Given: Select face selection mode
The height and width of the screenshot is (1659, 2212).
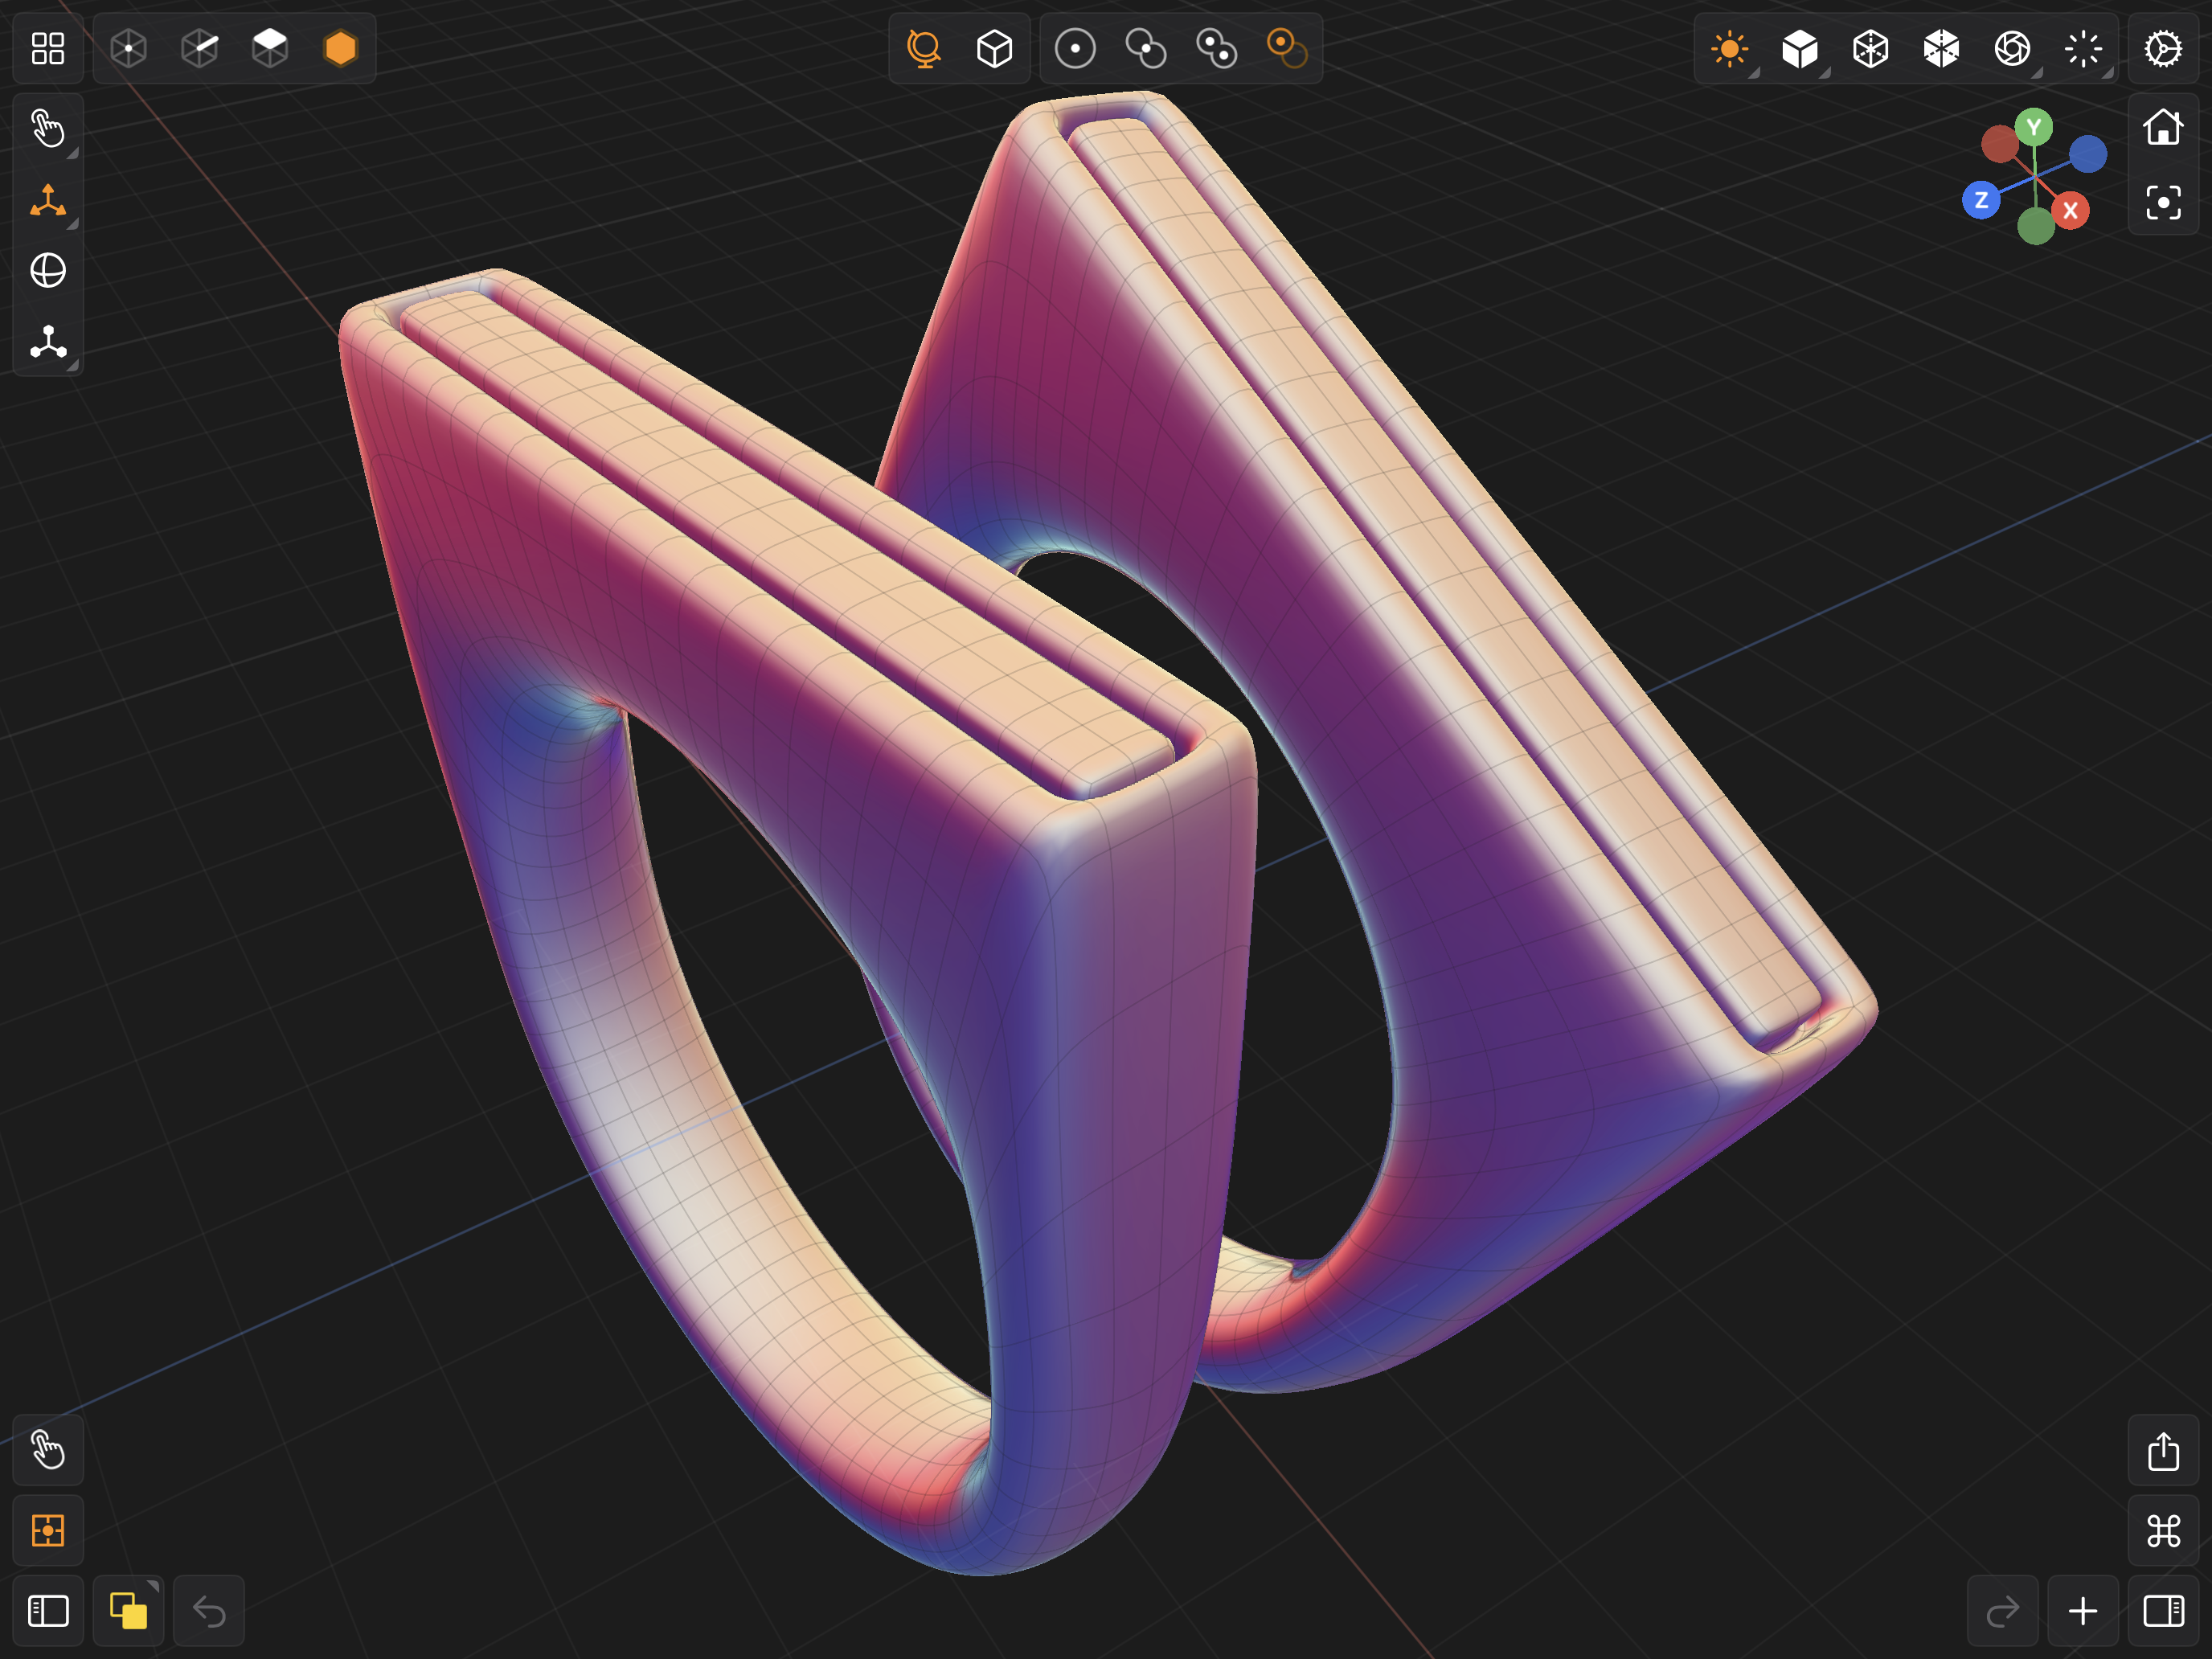Looking at the screenshot, I should click(x=270, y=48).
